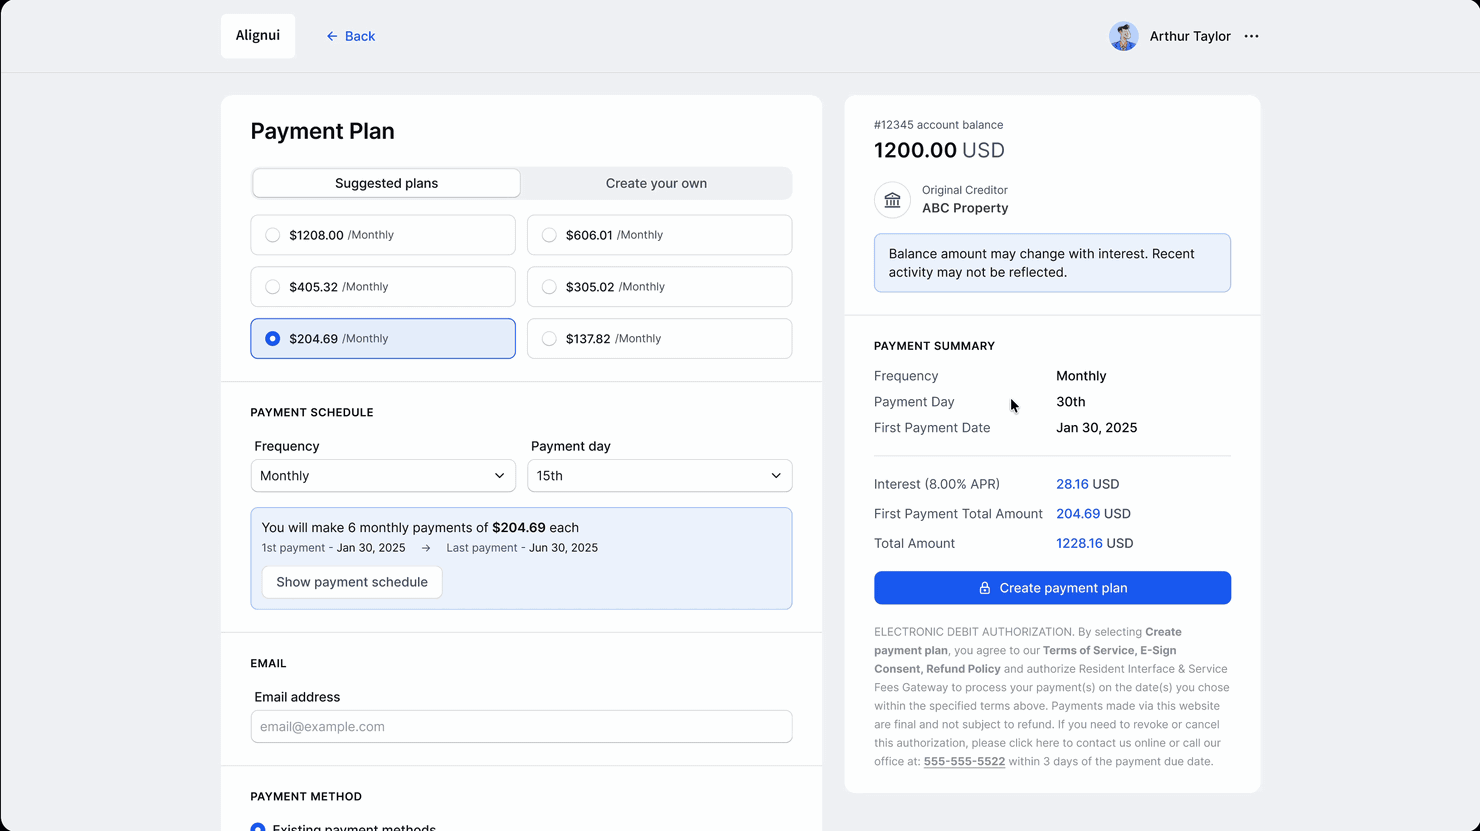This screenshot has height=831, width=1480.
Task: Switch to the Create your own tab
Action: [656, 183]
